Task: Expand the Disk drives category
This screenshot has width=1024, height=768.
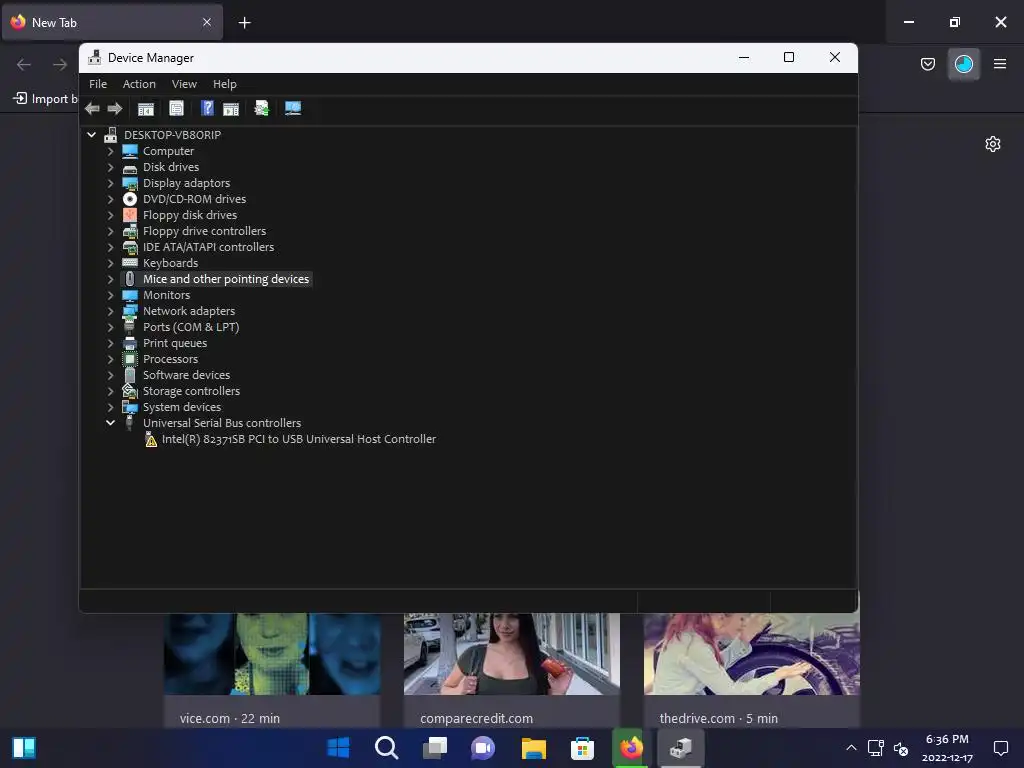Action: click(x=110, y=167)
